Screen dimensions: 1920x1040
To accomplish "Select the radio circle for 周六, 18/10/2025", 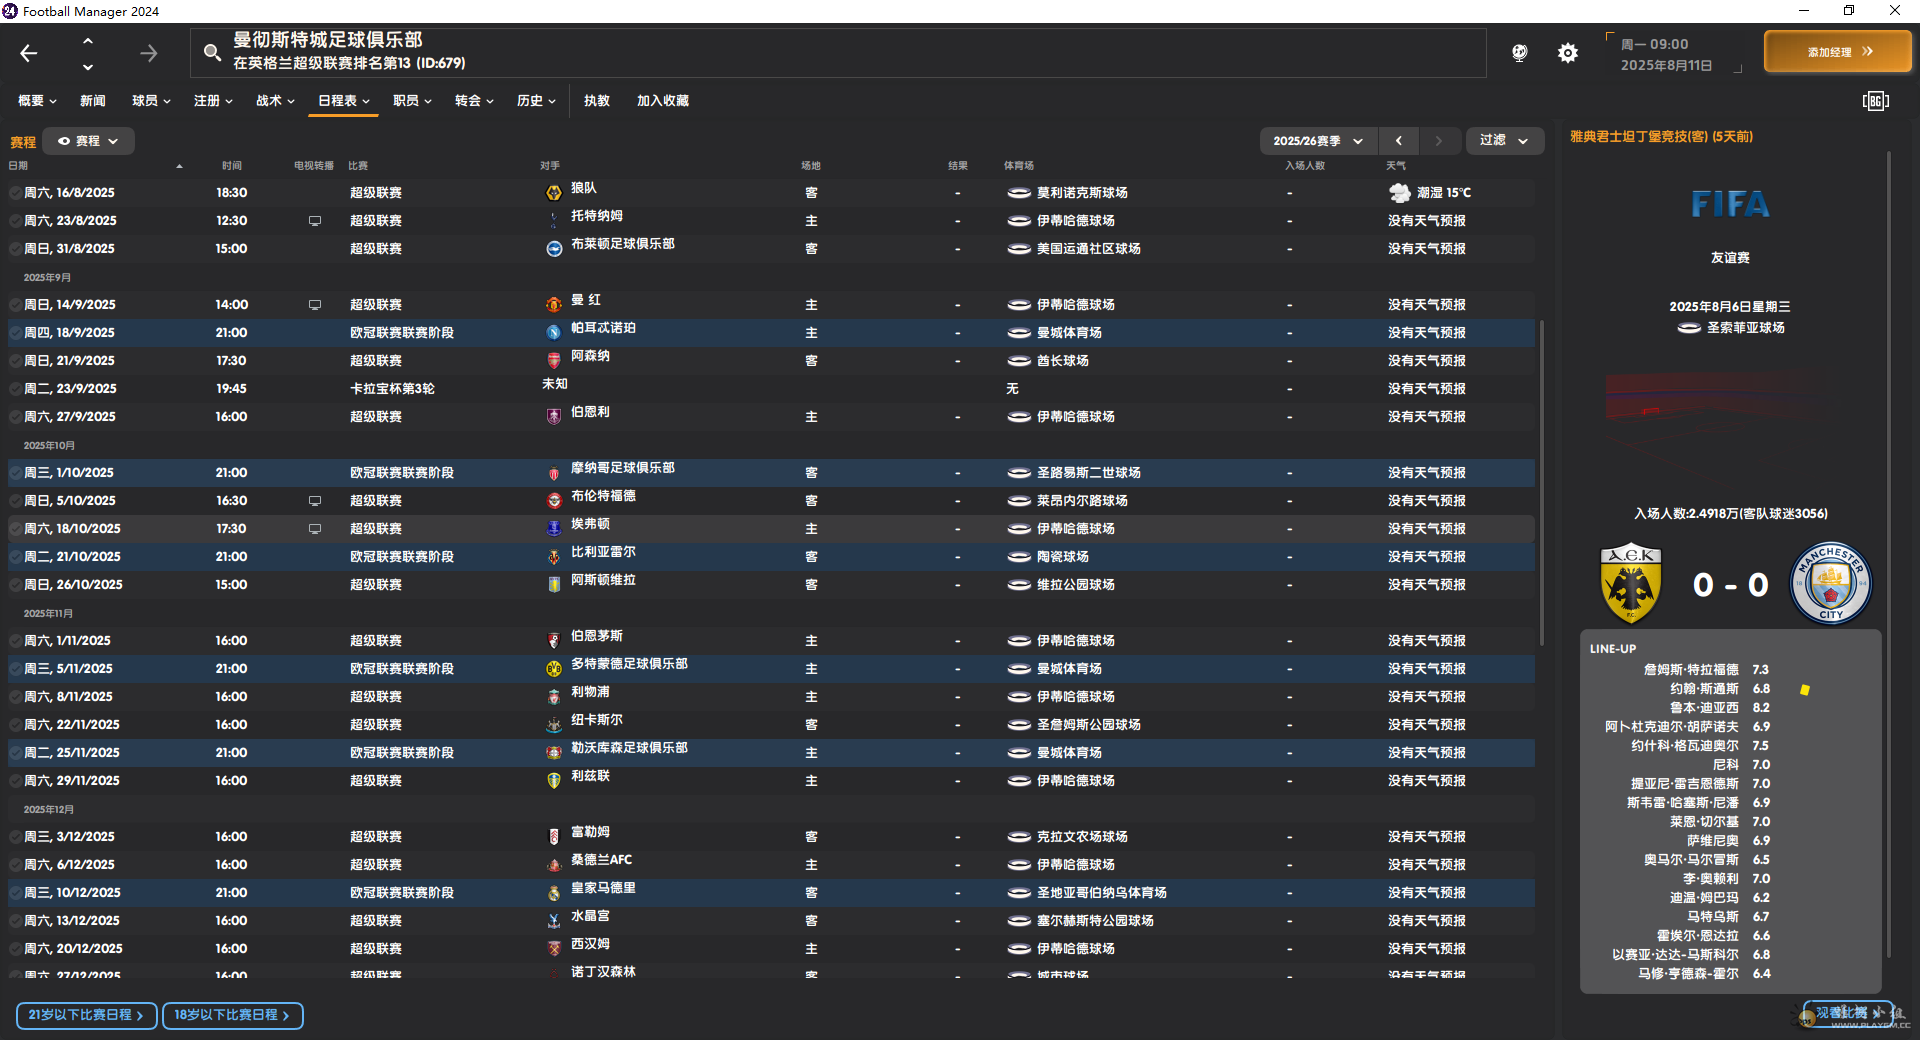I will click(x=15, y=529).
